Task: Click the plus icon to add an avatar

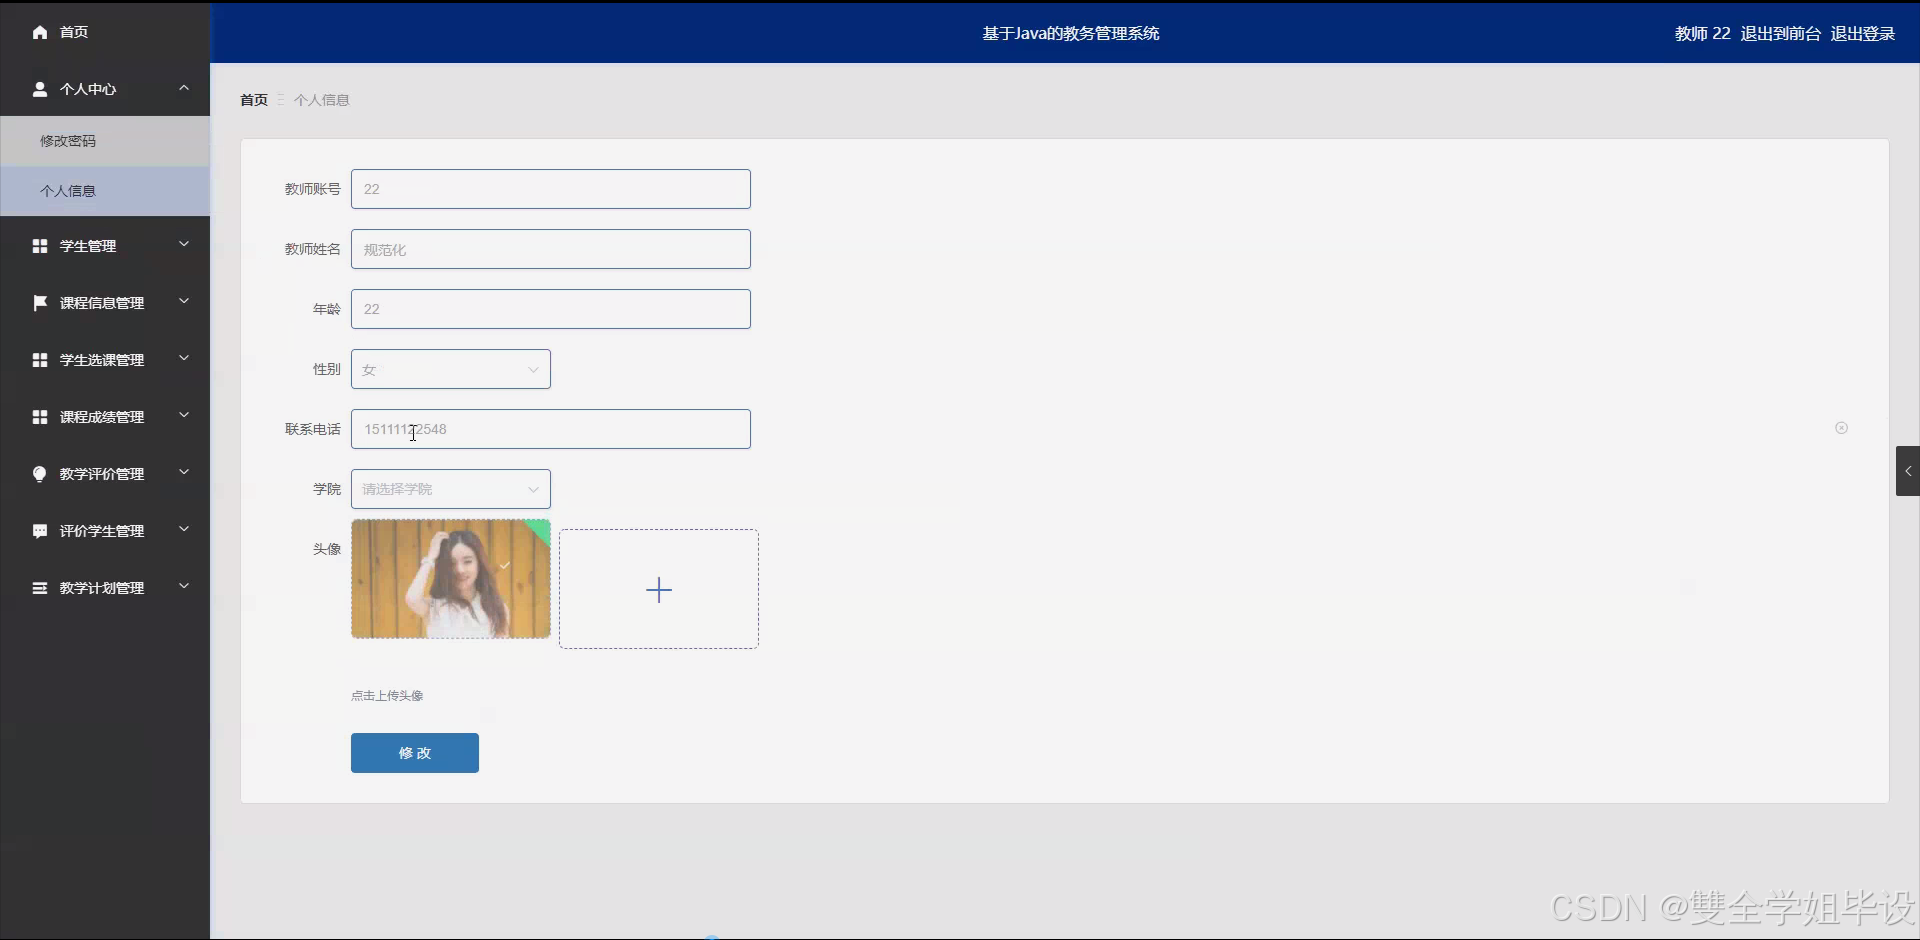Action: pyautogui.click(x=659, y=589)
